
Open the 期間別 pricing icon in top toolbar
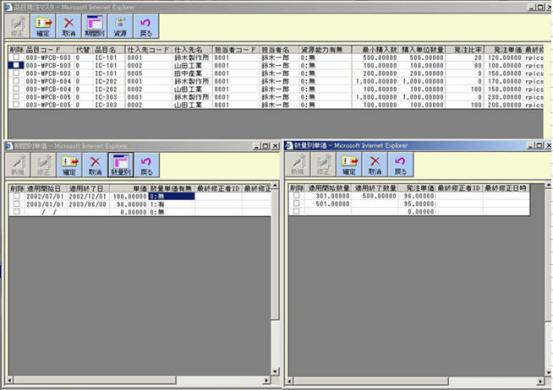pyautogui.click(x=95, y=26)
